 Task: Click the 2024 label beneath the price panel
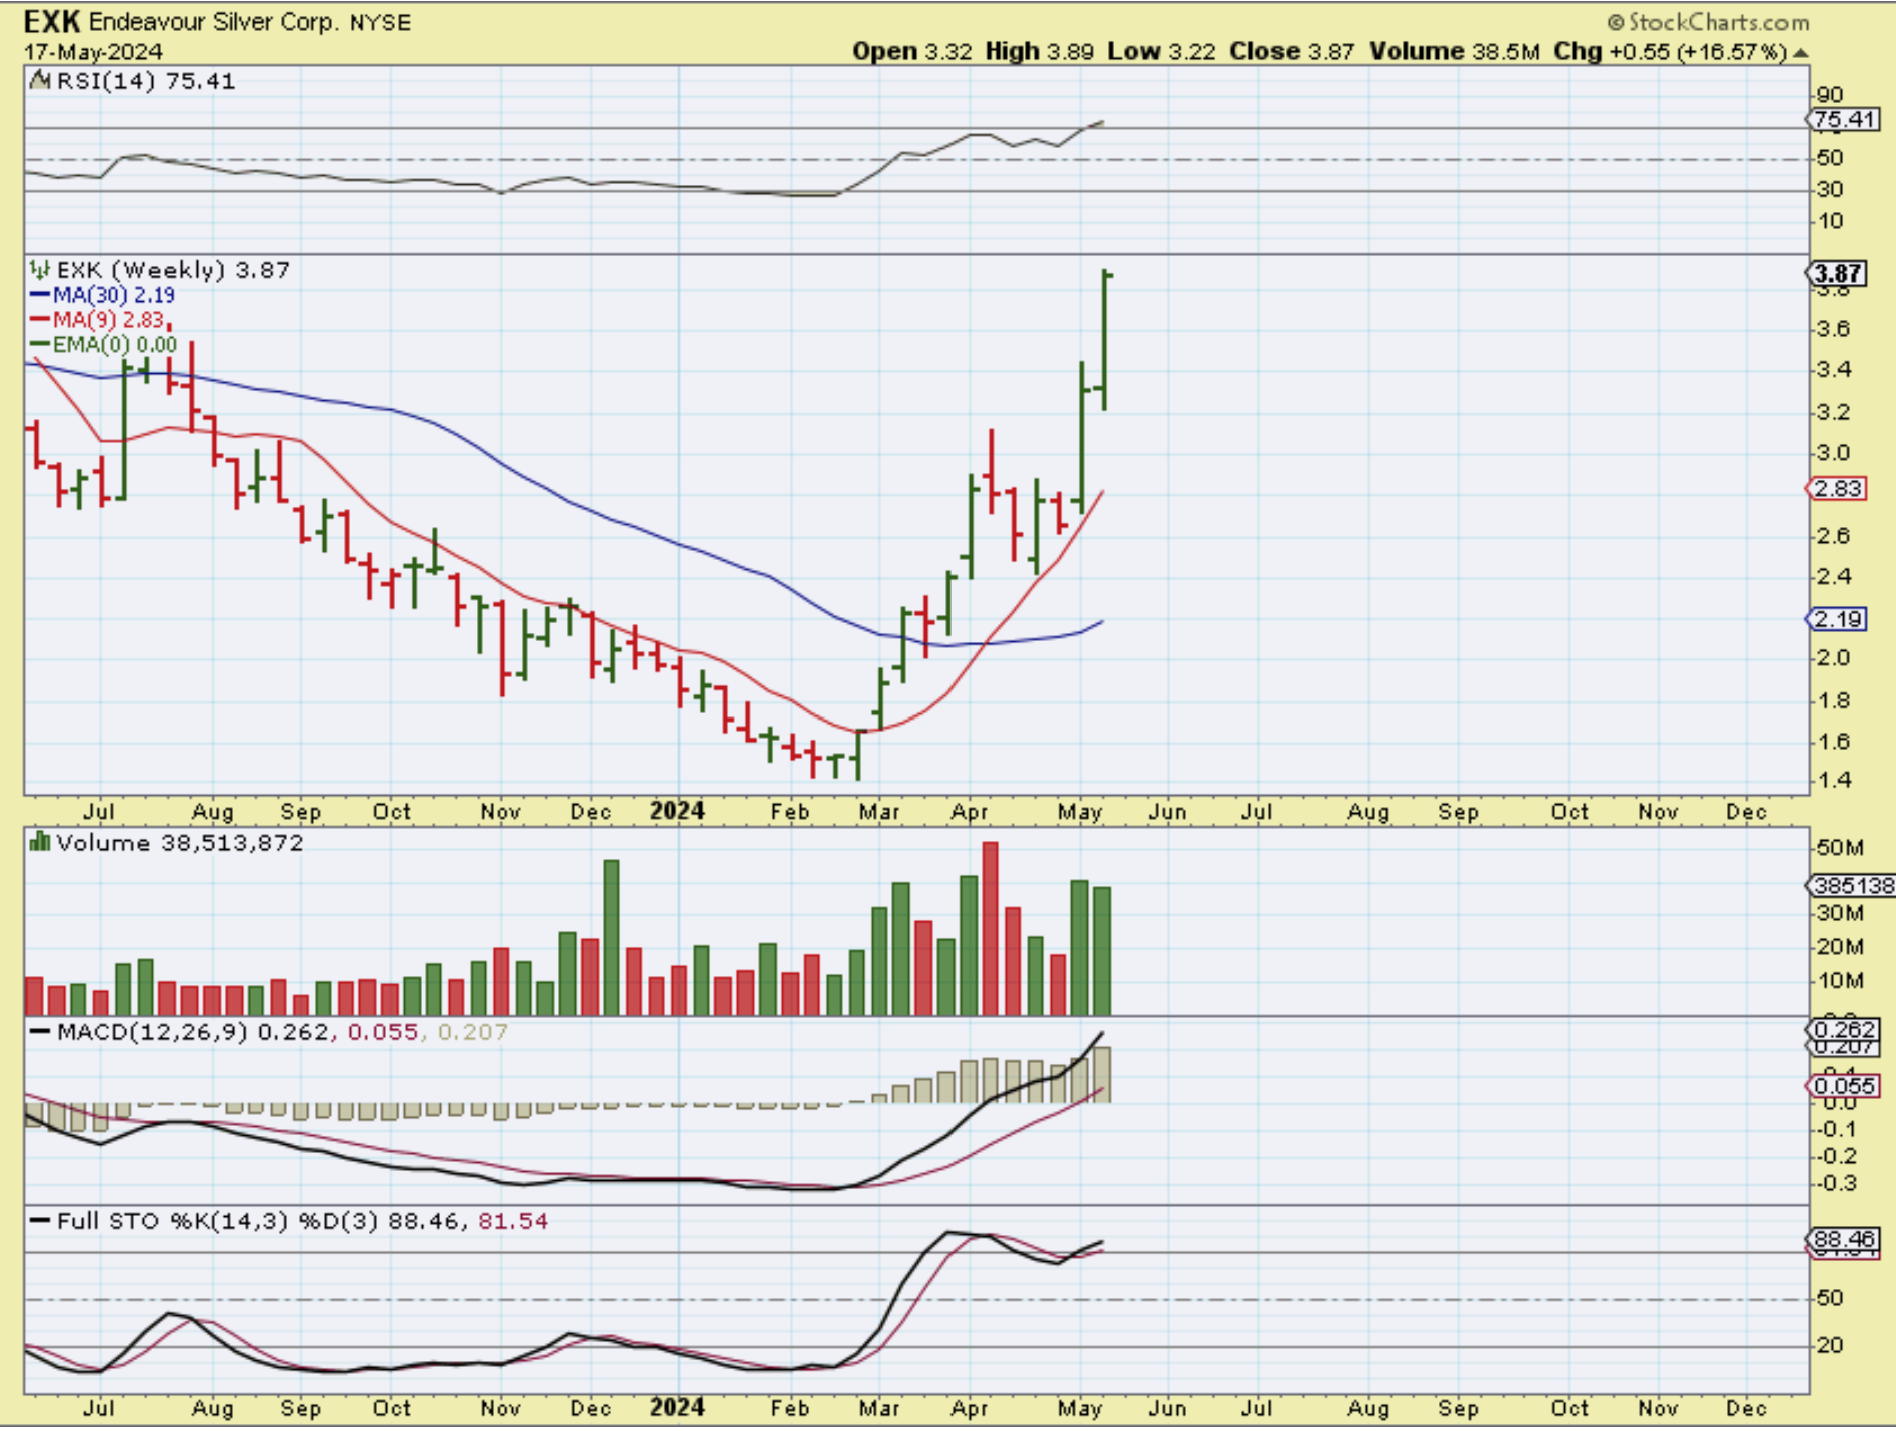pos(677,811)
